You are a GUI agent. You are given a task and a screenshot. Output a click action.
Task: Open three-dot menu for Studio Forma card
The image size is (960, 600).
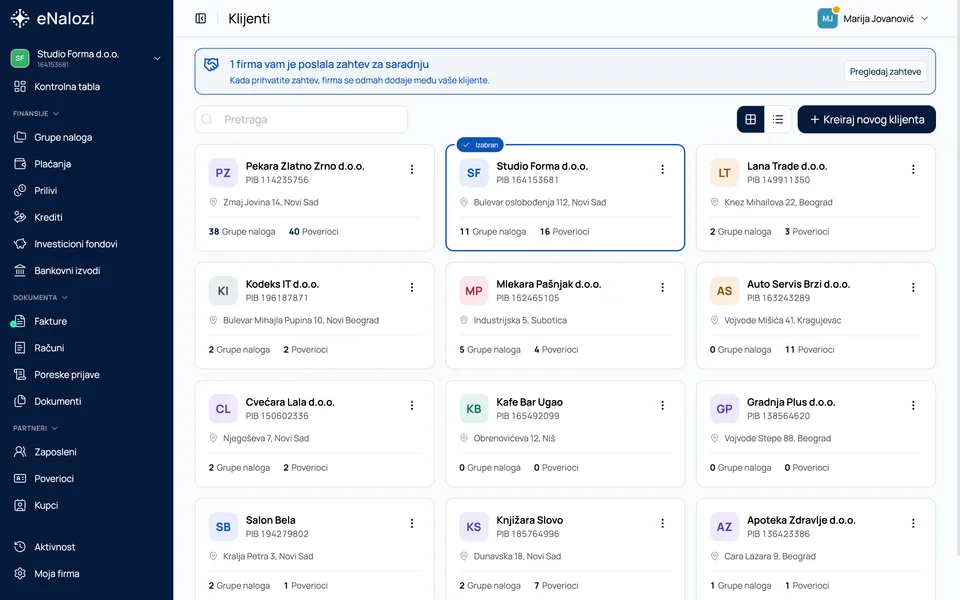pyautogui.click(x=662, y=170)
